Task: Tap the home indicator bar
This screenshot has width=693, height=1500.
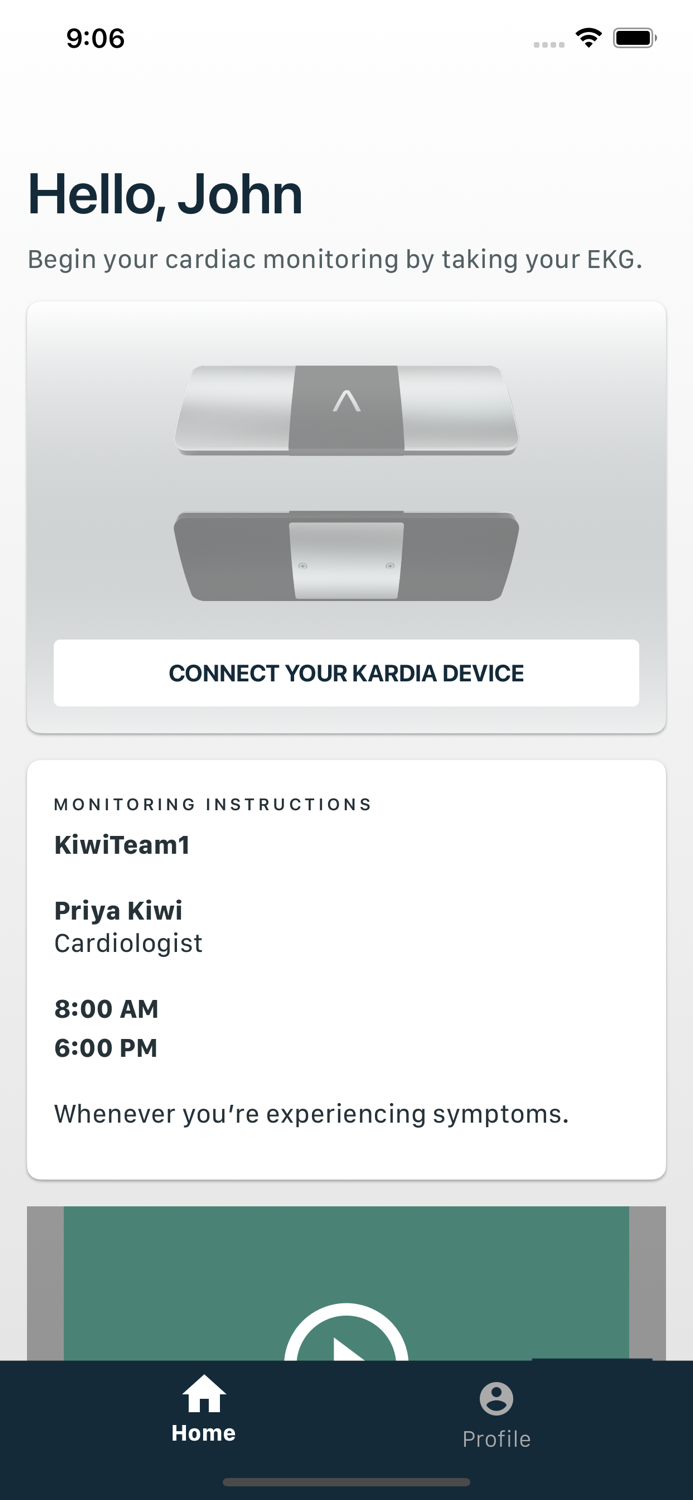Action: 346,1482
